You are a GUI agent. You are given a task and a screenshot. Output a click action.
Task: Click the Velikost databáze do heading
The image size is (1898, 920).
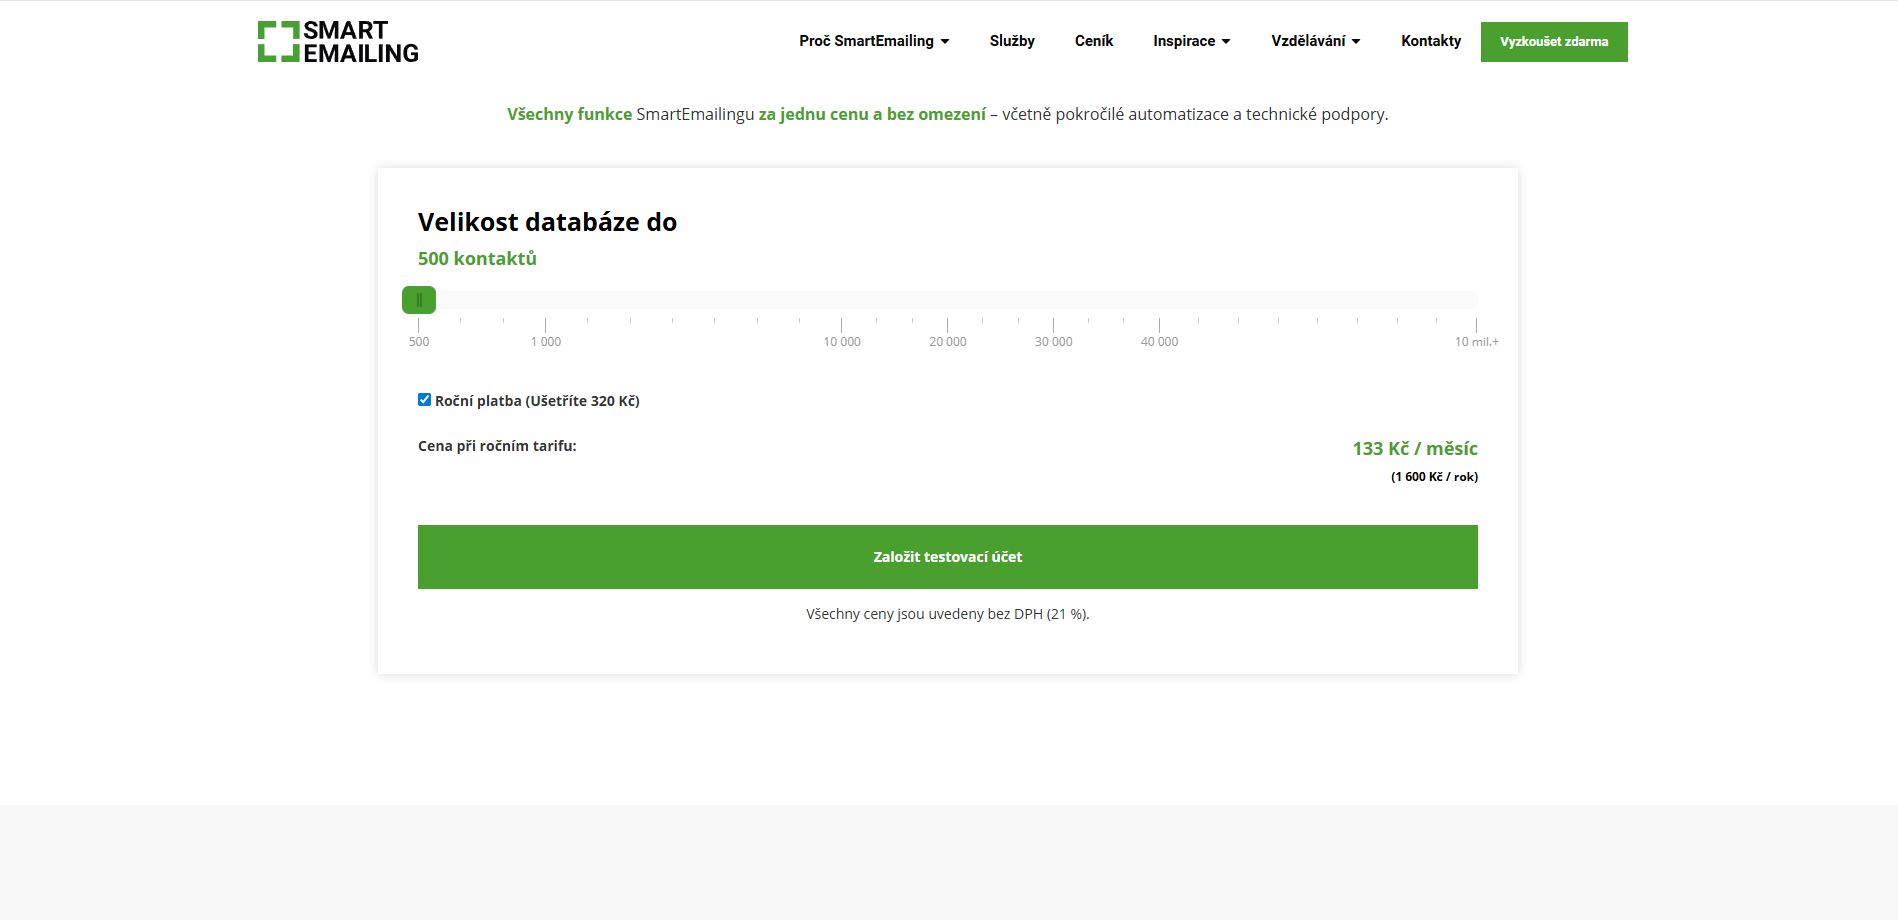click(x=547, y=222)
